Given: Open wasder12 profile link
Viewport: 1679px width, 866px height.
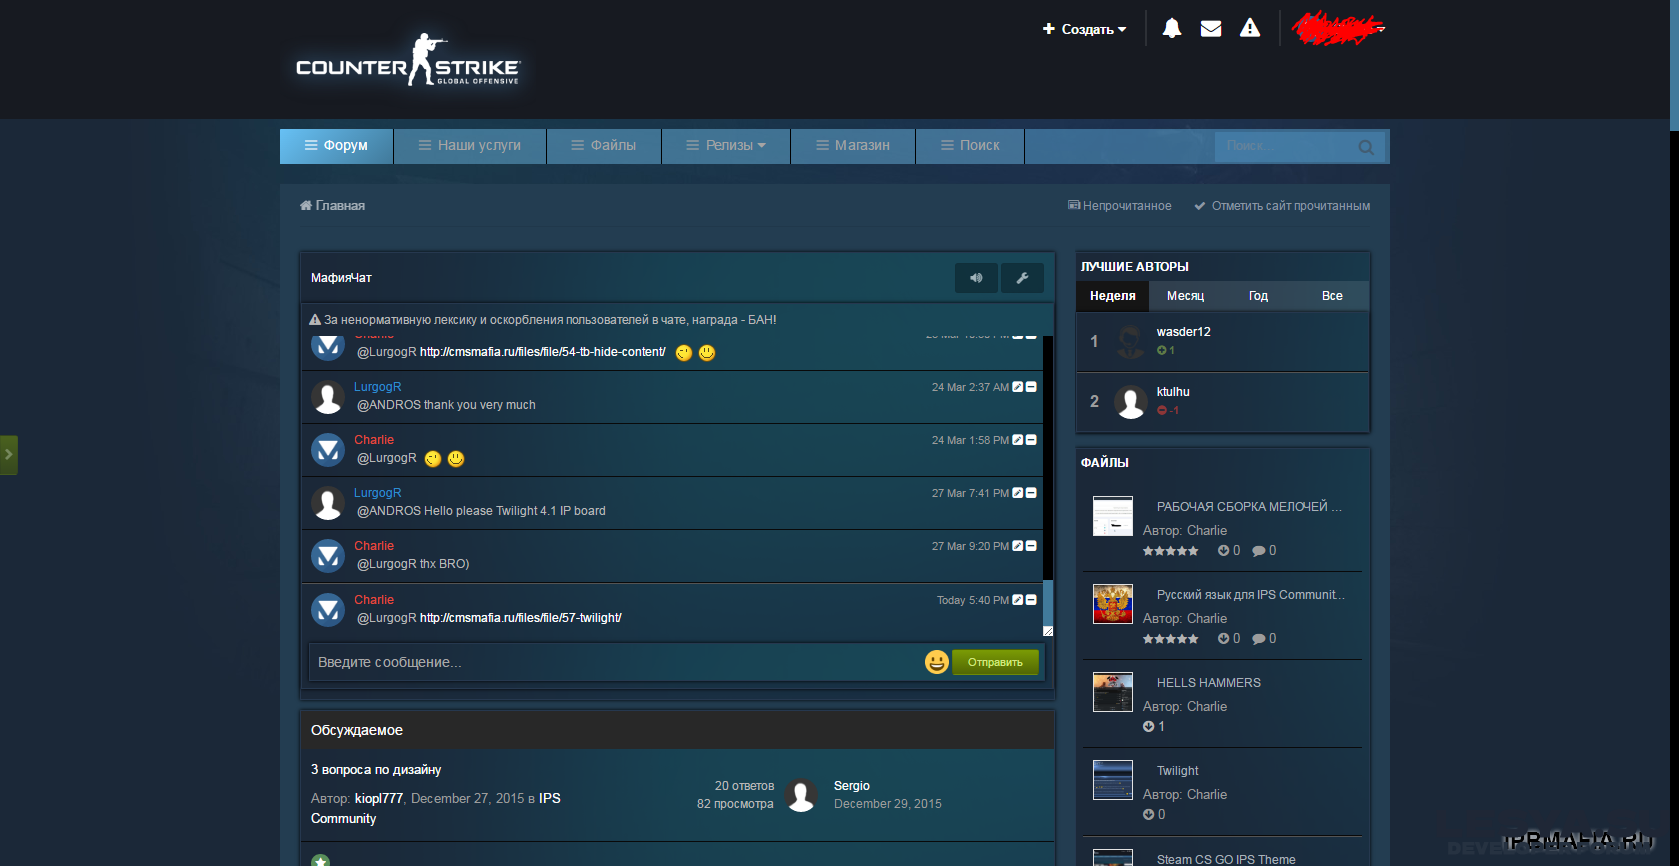Looking at the screenshot, I should point(1184,332).
